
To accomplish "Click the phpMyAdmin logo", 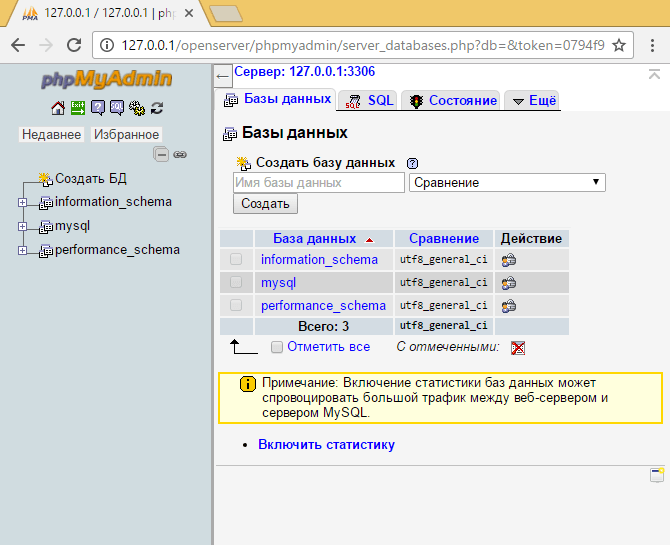I will tap(107, 80).
